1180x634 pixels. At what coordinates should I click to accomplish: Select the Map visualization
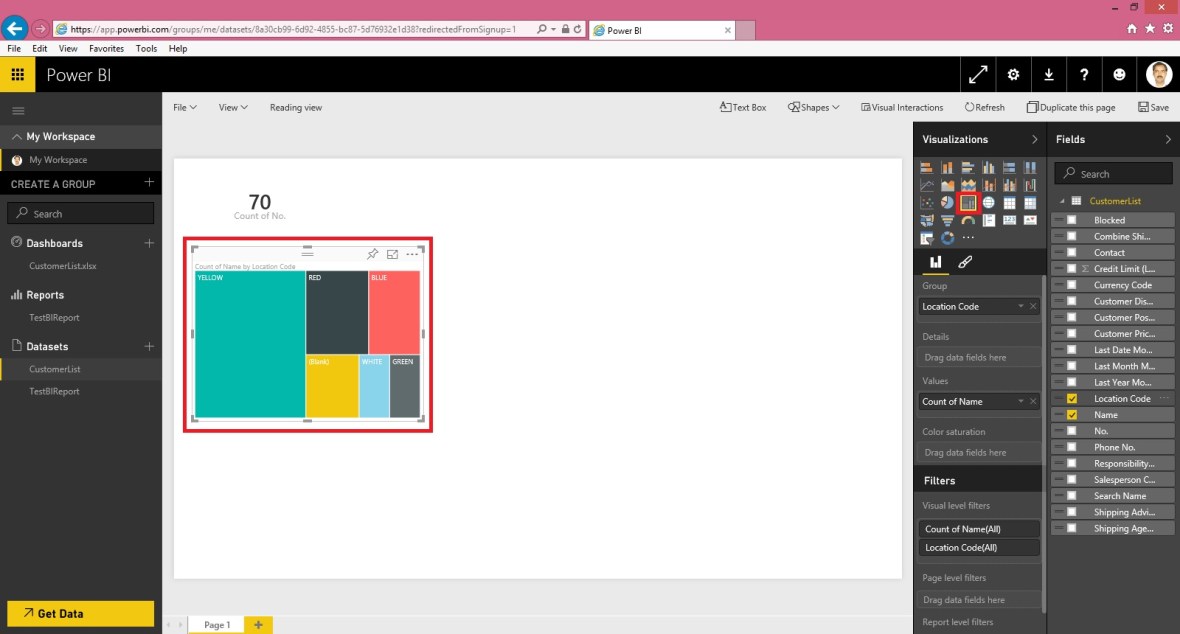[989, 202]
